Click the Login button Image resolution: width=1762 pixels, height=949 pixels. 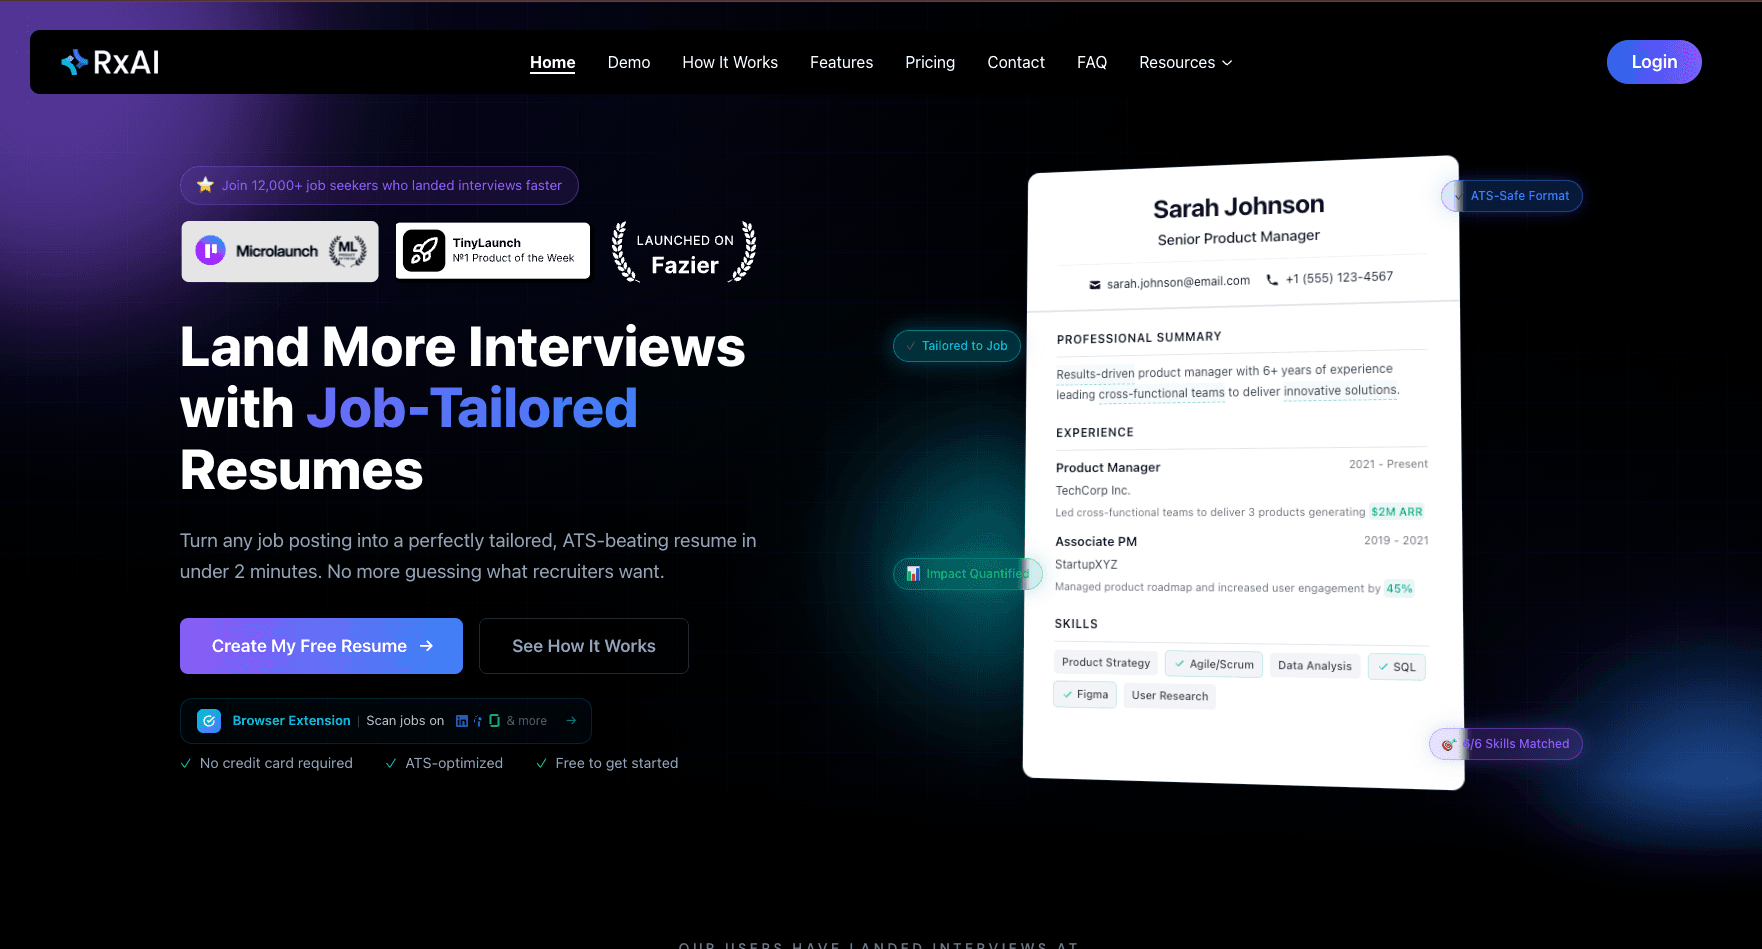(x=1654, y=62)
